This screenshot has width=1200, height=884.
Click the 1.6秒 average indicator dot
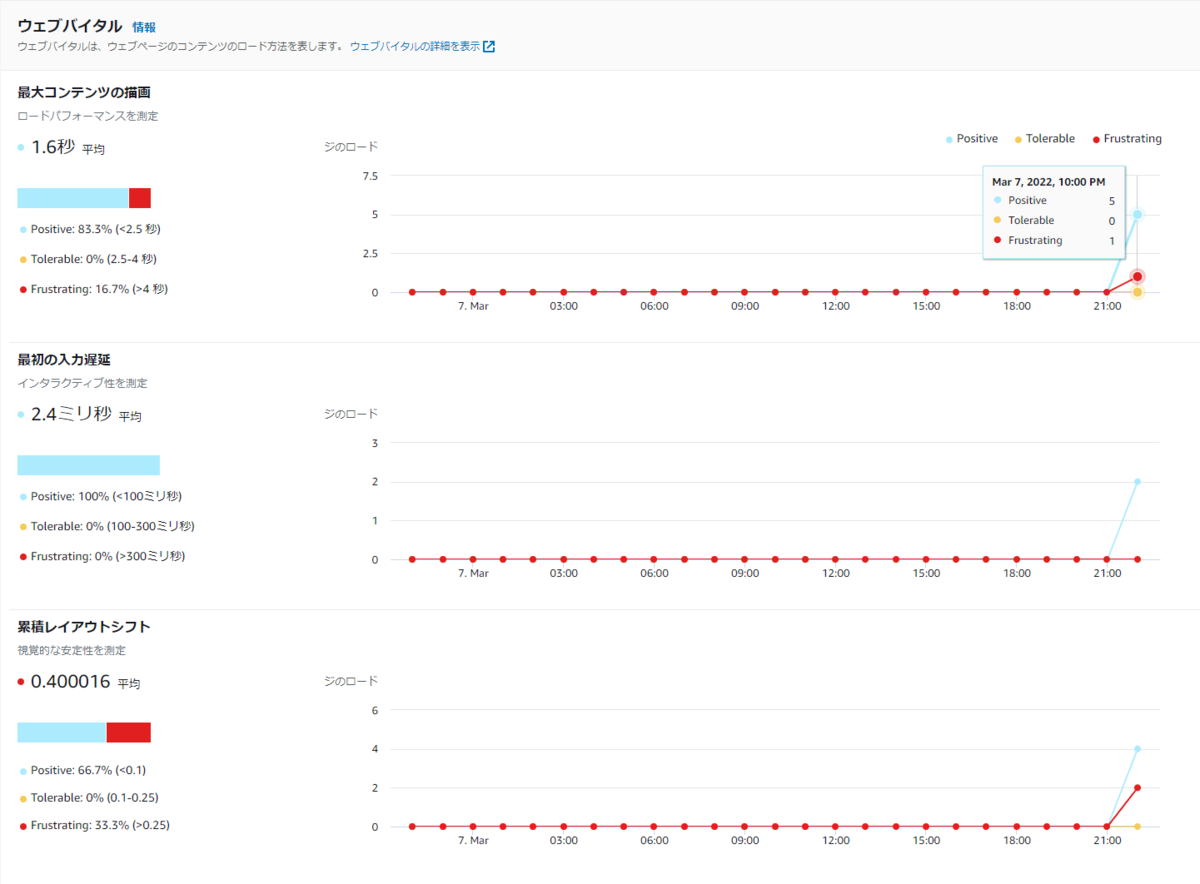click(x=21, y=147)
